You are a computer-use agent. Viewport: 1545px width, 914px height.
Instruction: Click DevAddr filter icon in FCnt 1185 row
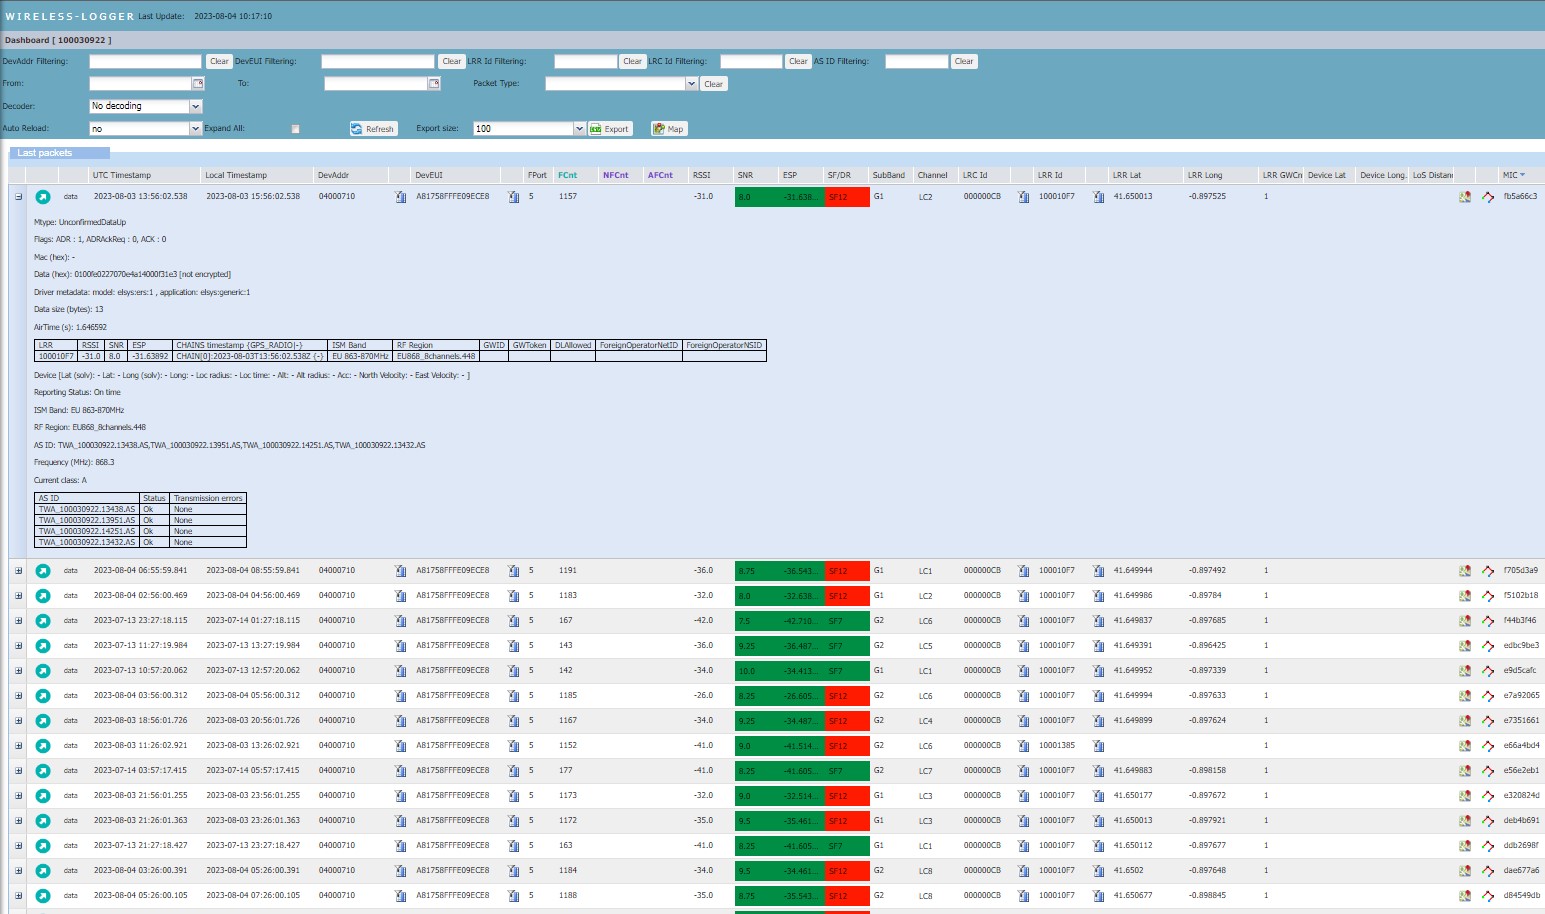(400, 696)
